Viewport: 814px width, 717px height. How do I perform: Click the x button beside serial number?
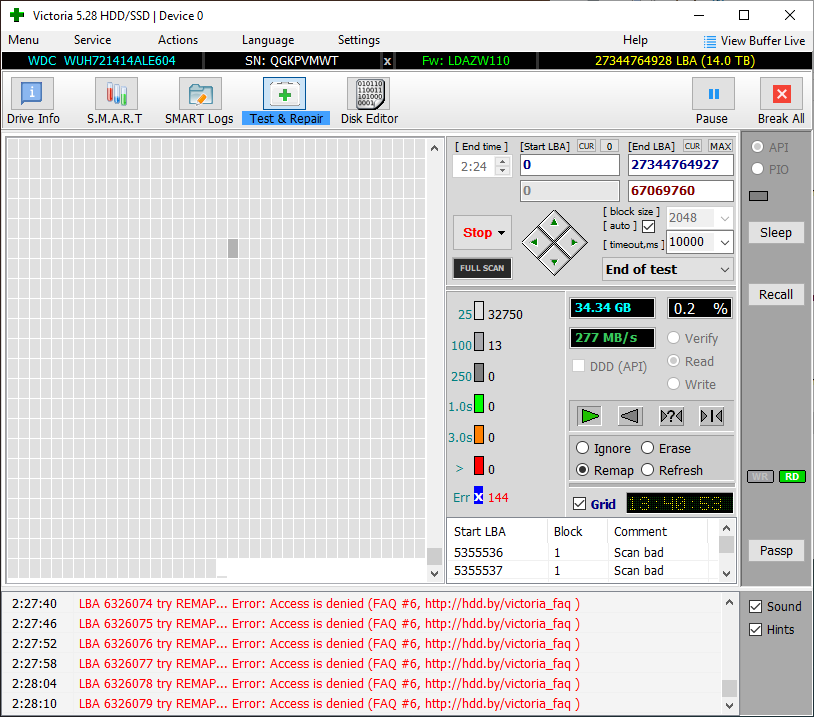pos(387,61)
